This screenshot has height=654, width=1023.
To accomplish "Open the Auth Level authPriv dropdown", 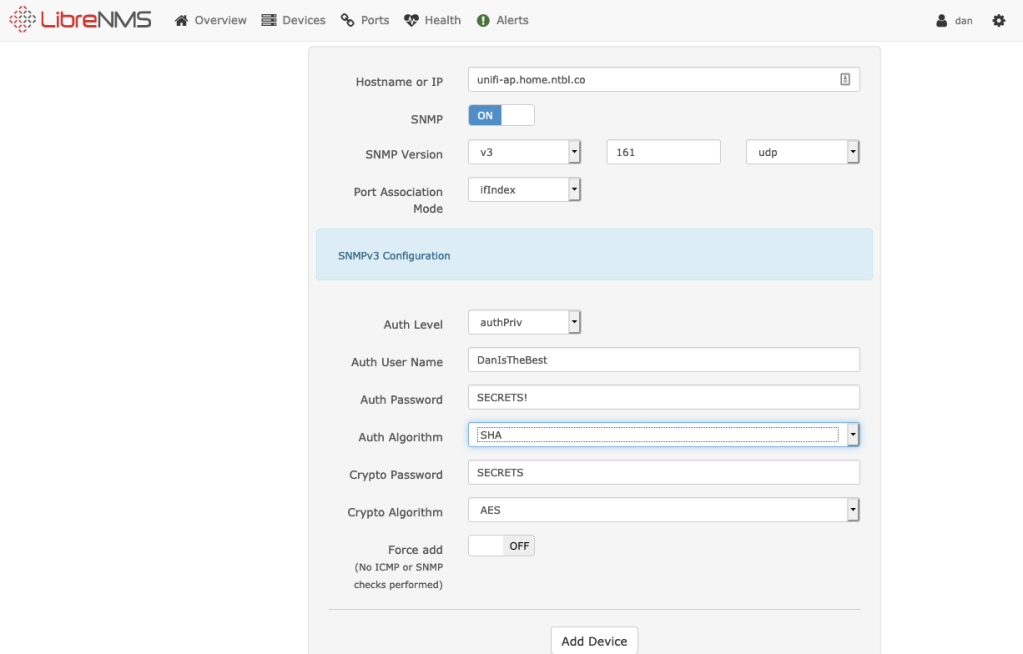I will (524, 323).
